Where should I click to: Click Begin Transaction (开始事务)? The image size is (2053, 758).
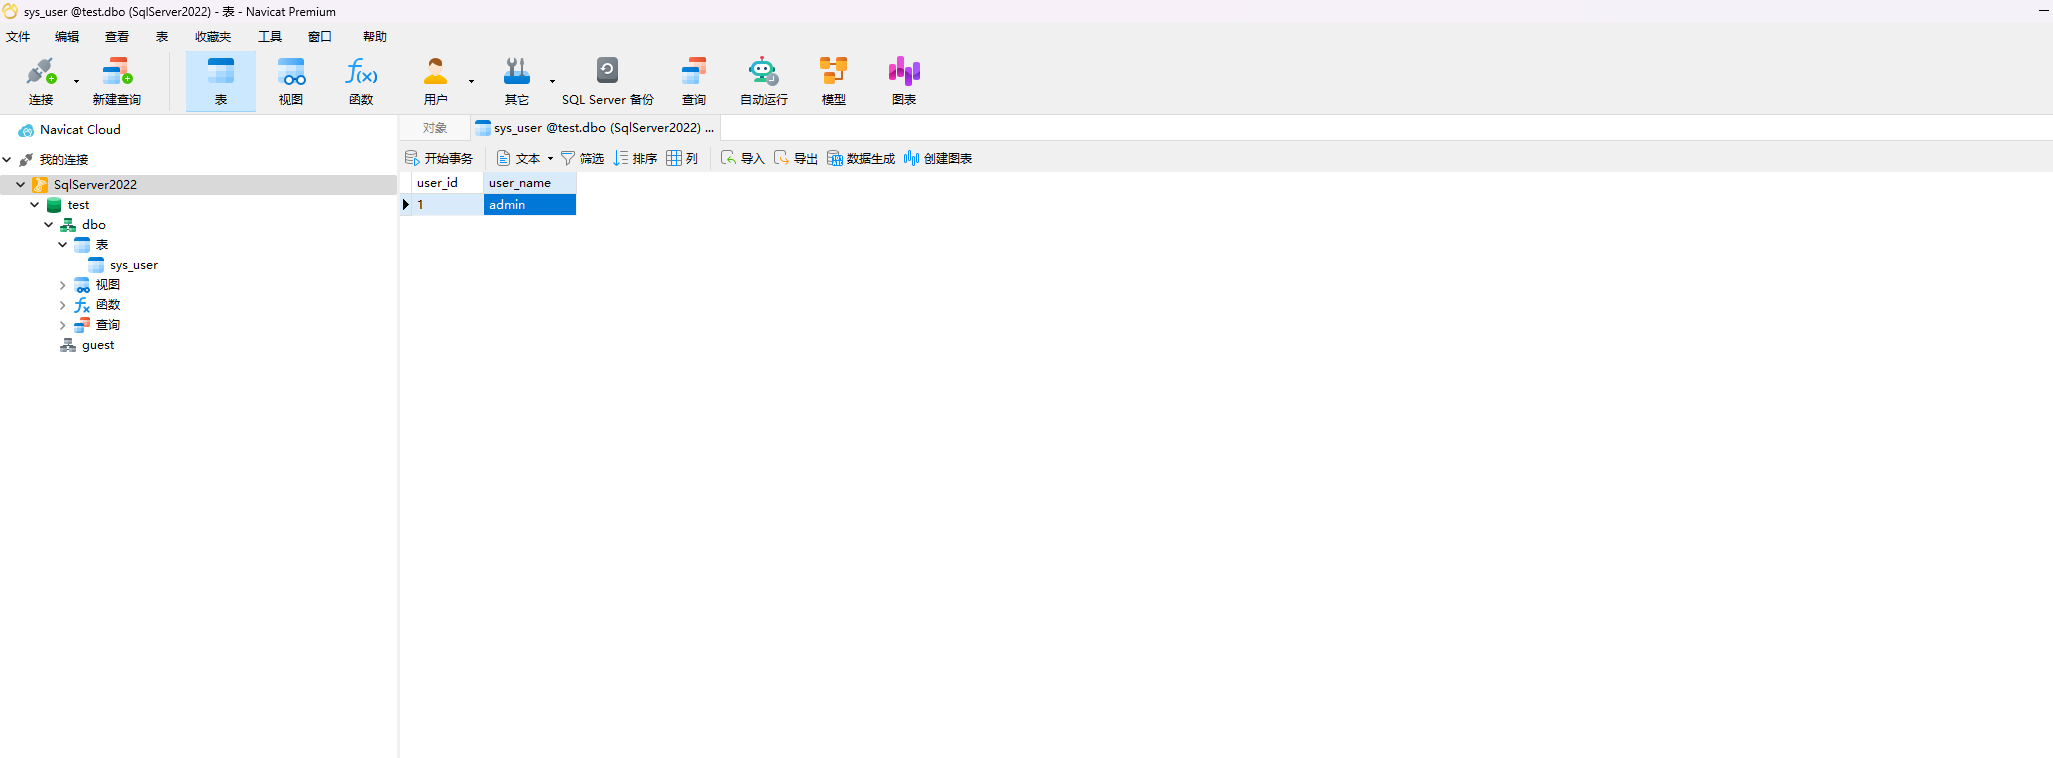439,158
